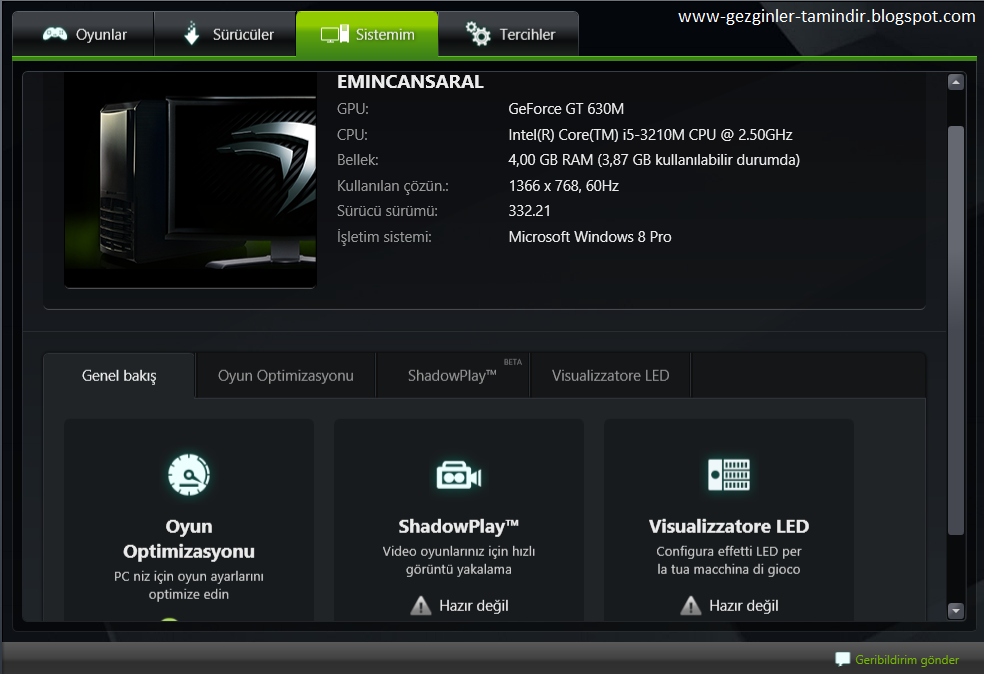Click the GeForce GT 630M value
Screen dimensions: 984x674
pyautogui.click(x=566, y=109)
